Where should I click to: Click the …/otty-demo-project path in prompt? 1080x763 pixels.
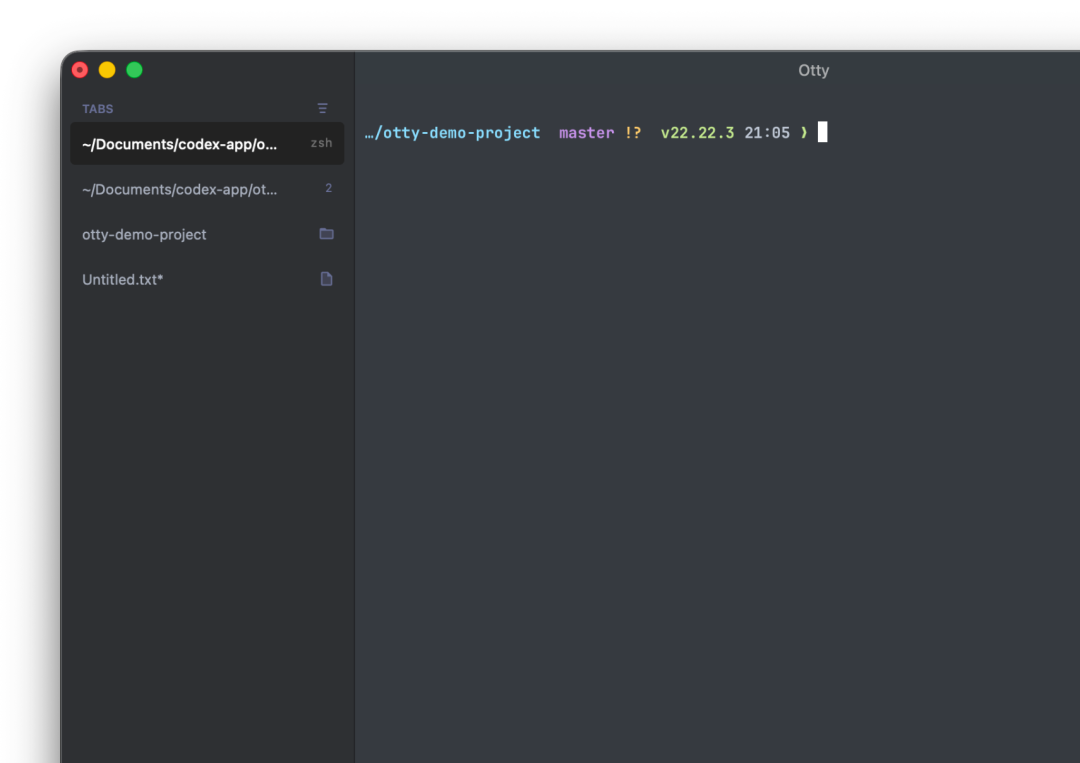[x=453, y=133]
